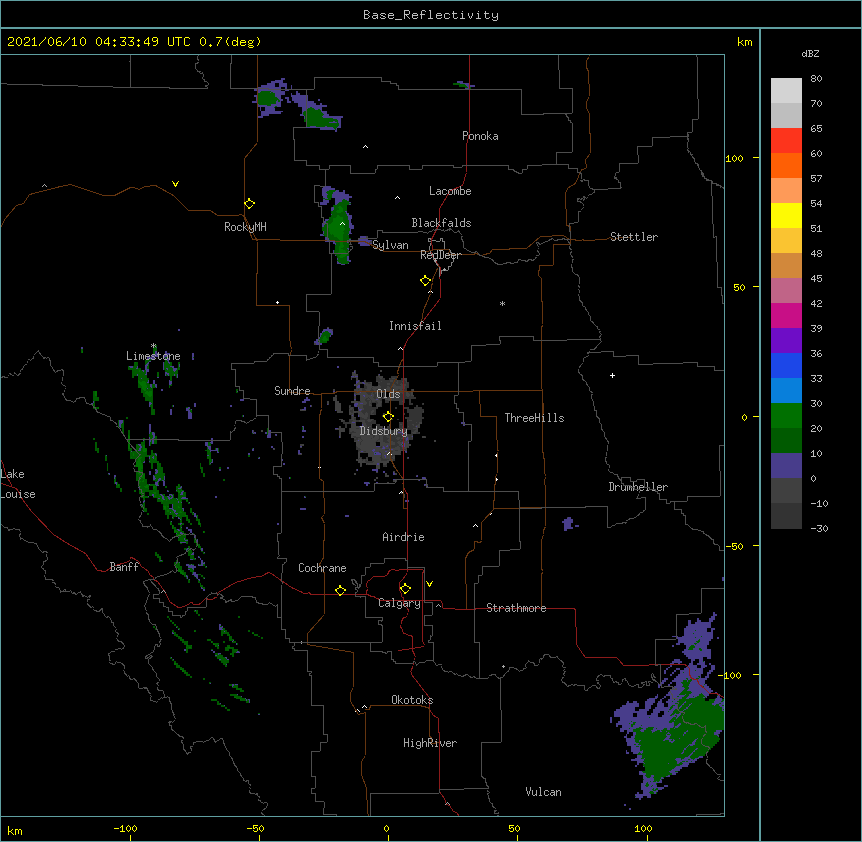Click the yellow V marker east of Calgary
862x842 pixels.
tap(429, 584)
